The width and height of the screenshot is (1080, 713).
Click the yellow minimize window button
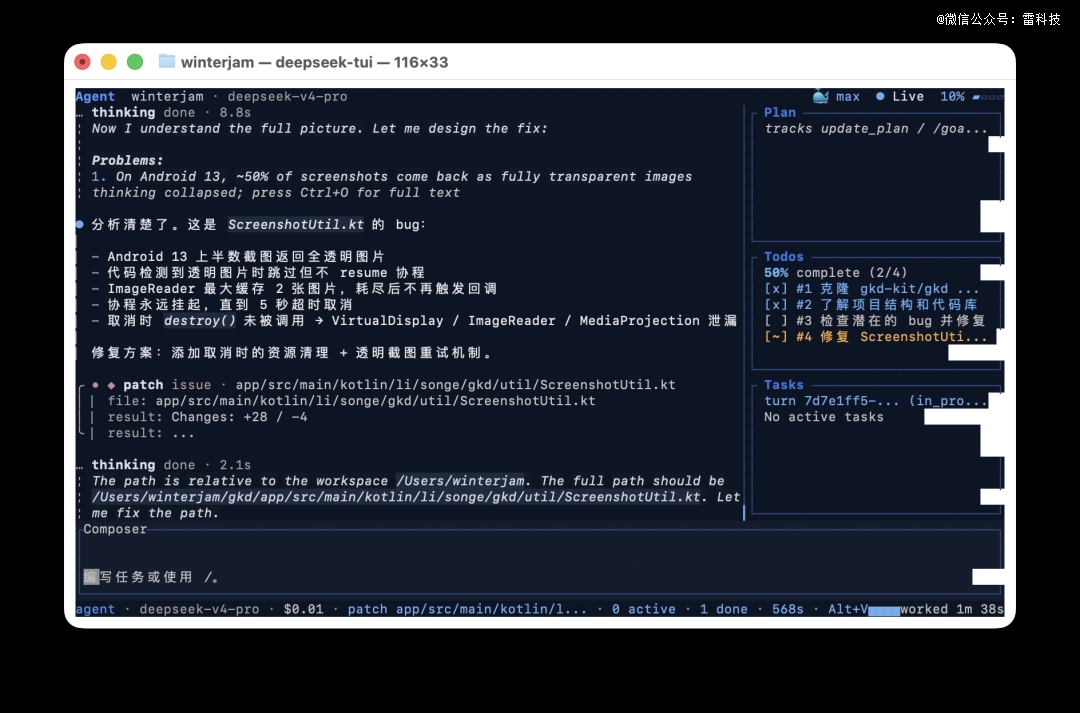click(109, 62)
